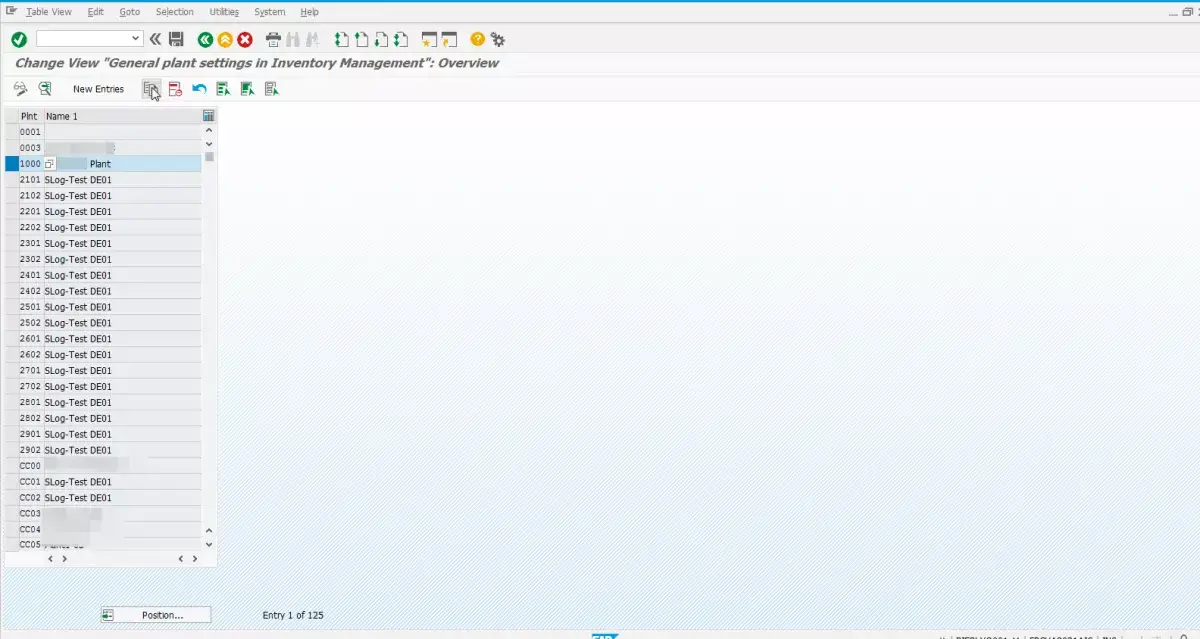Click the scroll-up arrow beside row 0001
Viewport: 1200px width, 639px height.
pyautogui.click(x=209, y=130)
